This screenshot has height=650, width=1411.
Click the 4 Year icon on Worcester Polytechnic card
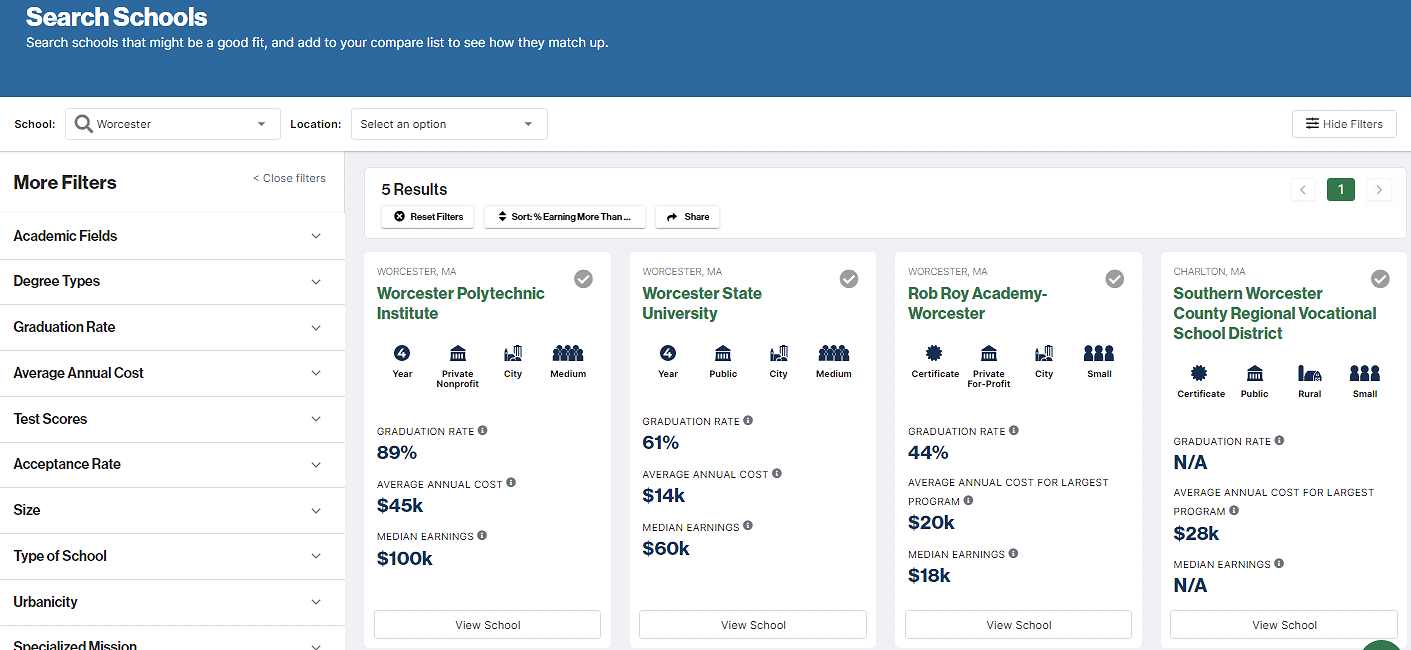tap(402, 353)
